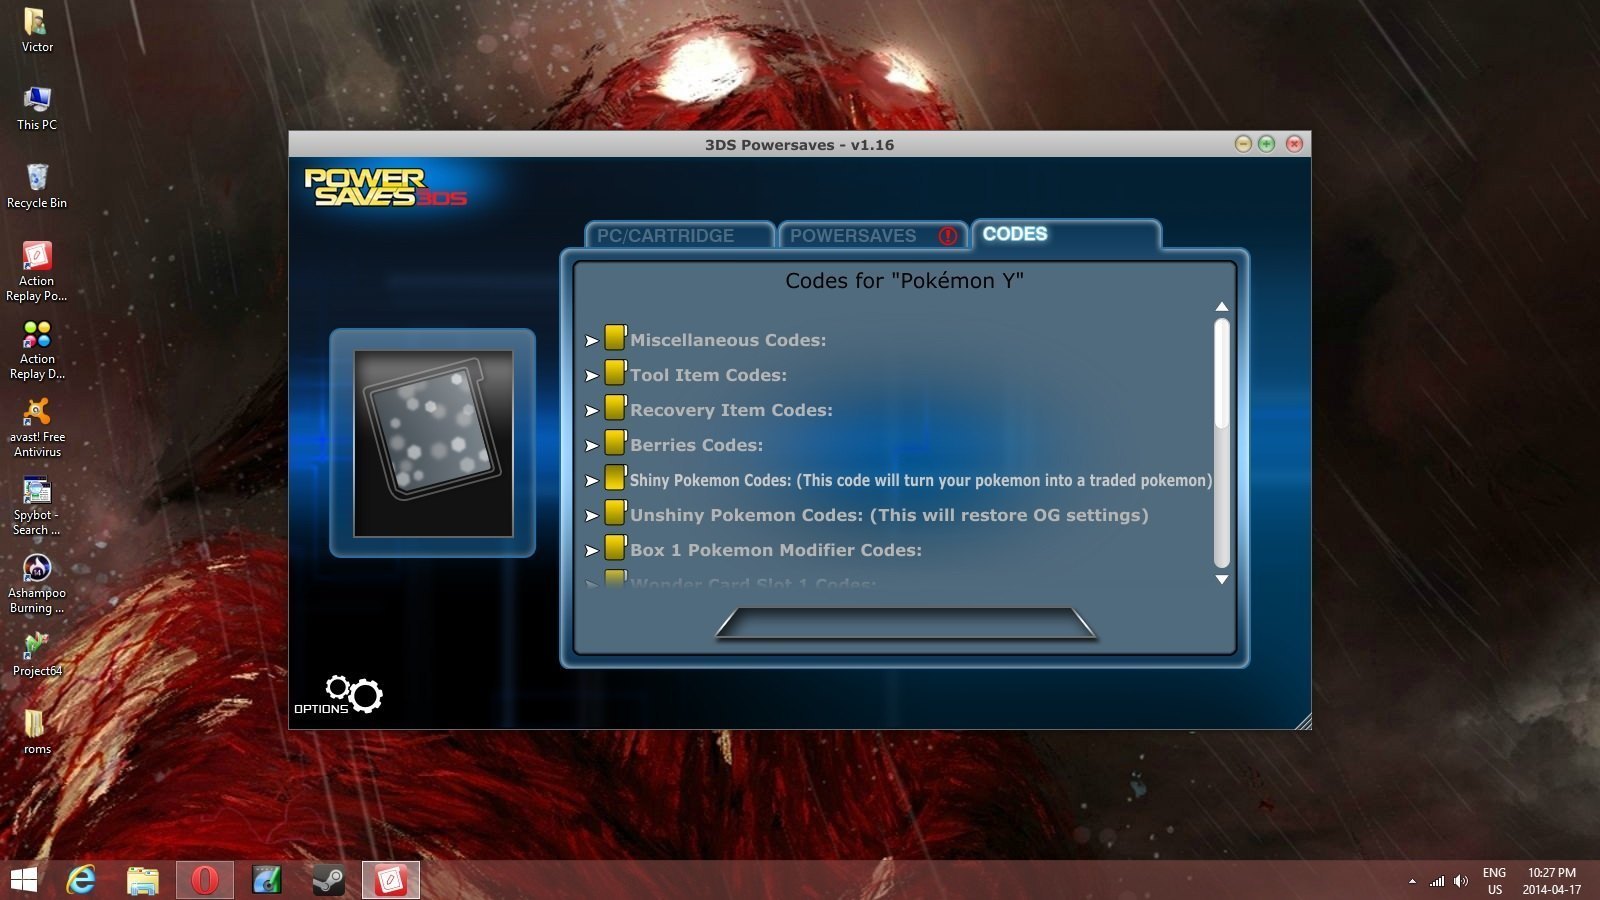This screenshot has width=1600, height=900.
Task: Select the Victor folder desktop icon
Action: coord(37,29)
